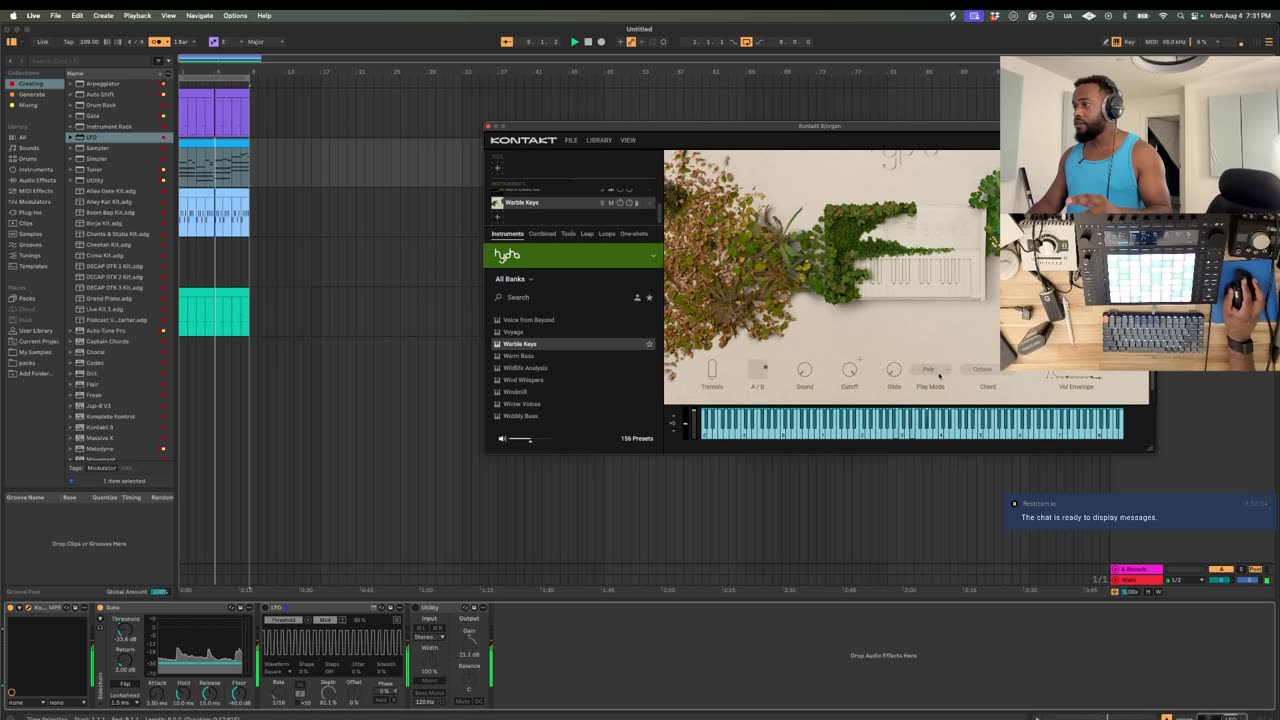Toggle the metronome button
This screenshot has height=720, width=1280.
pyautogui.click(x=155, y=42)
